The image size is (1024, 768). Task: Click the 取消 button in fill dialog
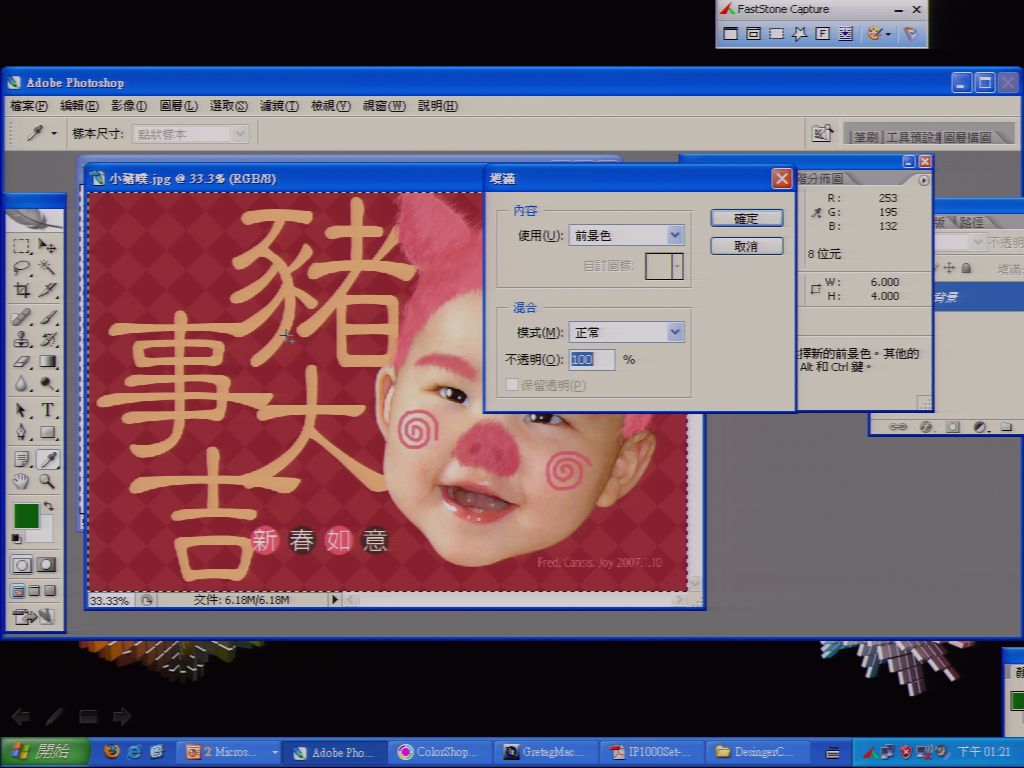[746, 246]
